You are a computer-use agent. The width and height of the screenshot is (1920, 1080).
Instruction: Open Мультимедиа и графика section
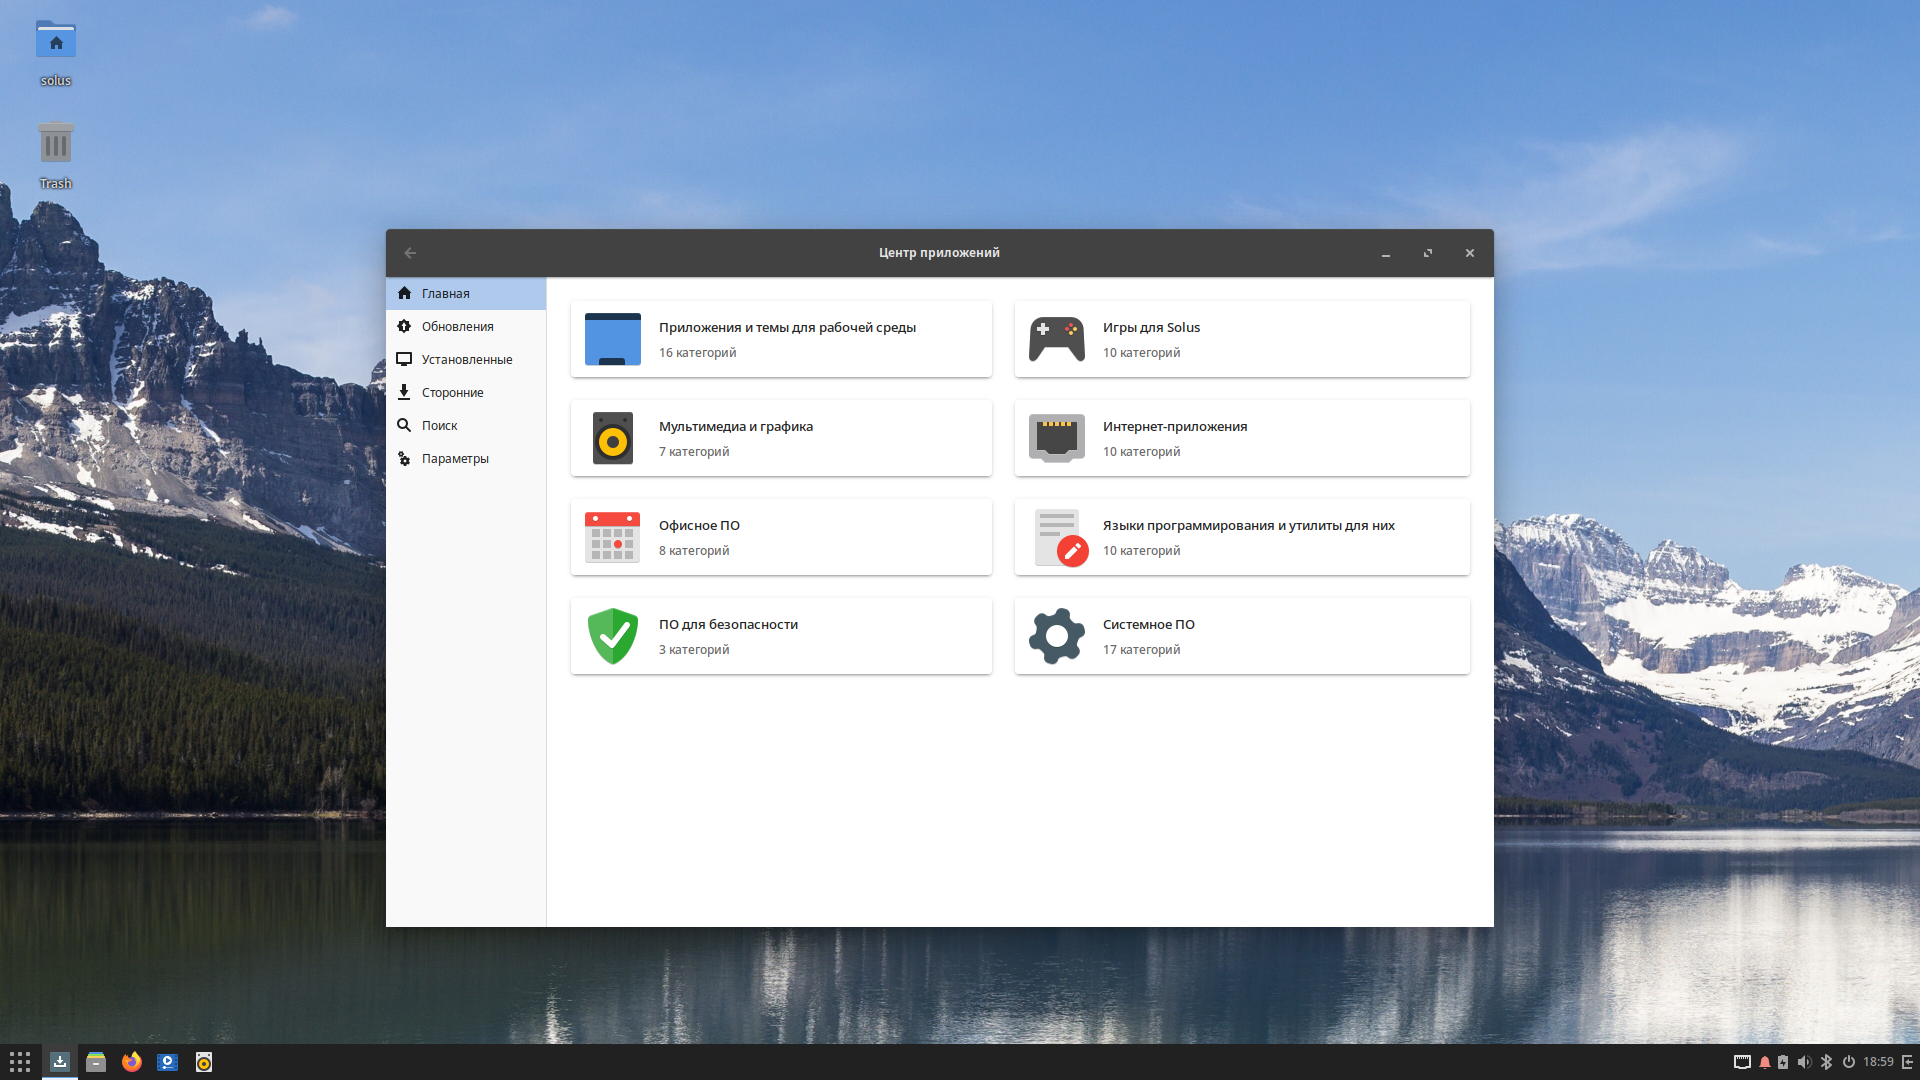pyautogui.click(x=779, y=438)
